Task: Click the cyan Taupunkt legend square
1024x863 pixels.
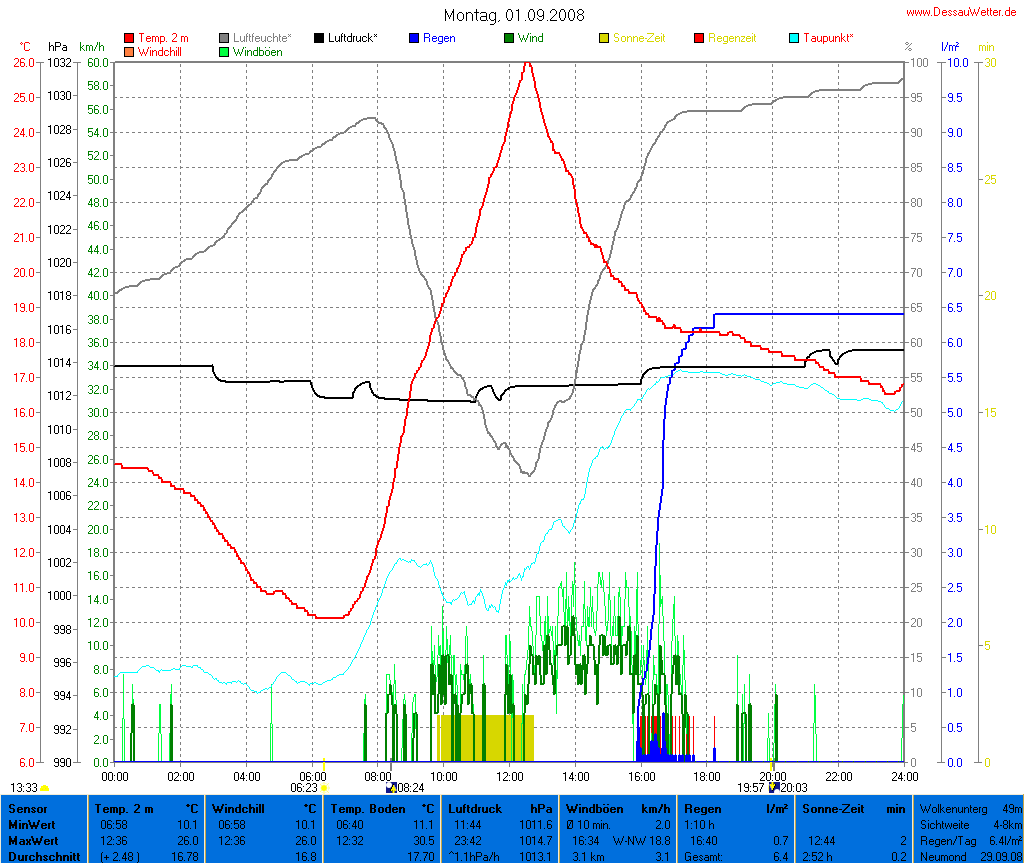Action: click(794, 38)
